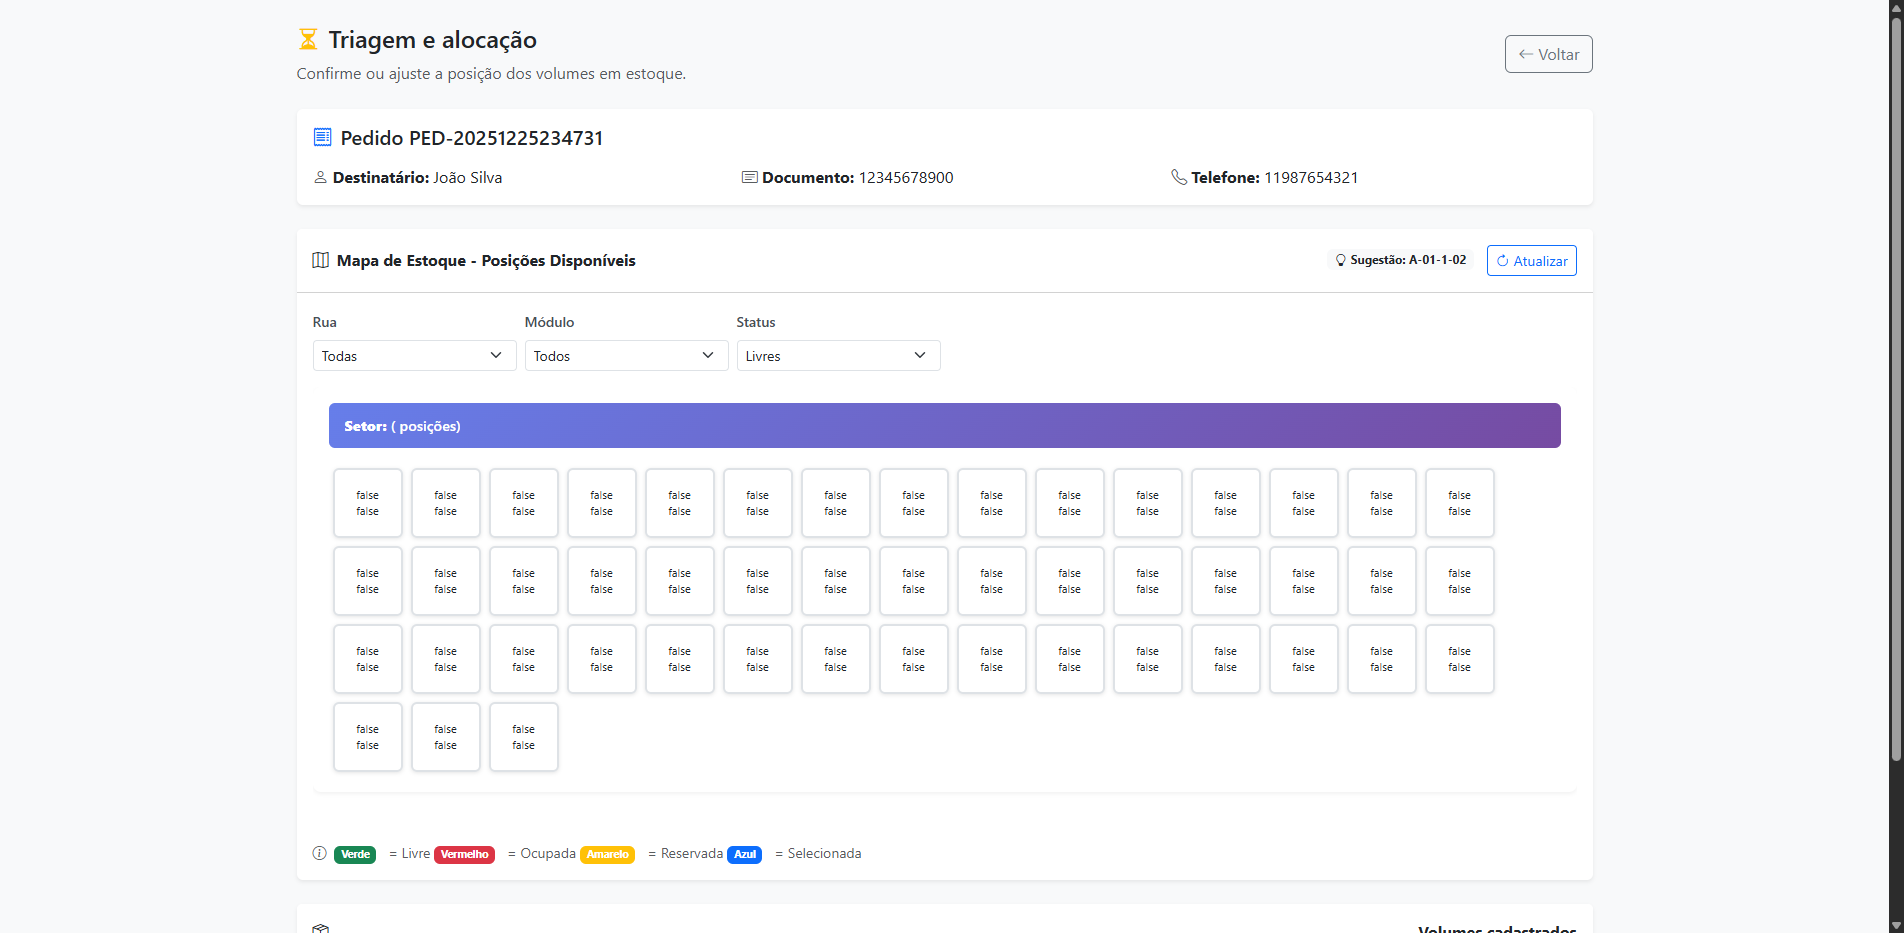Click the red Vermelho legend badge
The height and width of the screenshot is (933, 1904).
click(464, 854)
